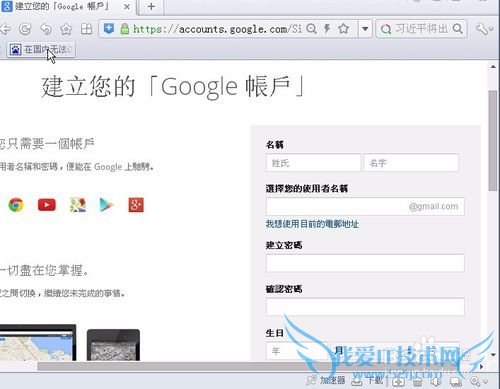This screenshot has width=500, height=389.
Task: Click the tablet device thumbnail image
Action: click(113, 345)
